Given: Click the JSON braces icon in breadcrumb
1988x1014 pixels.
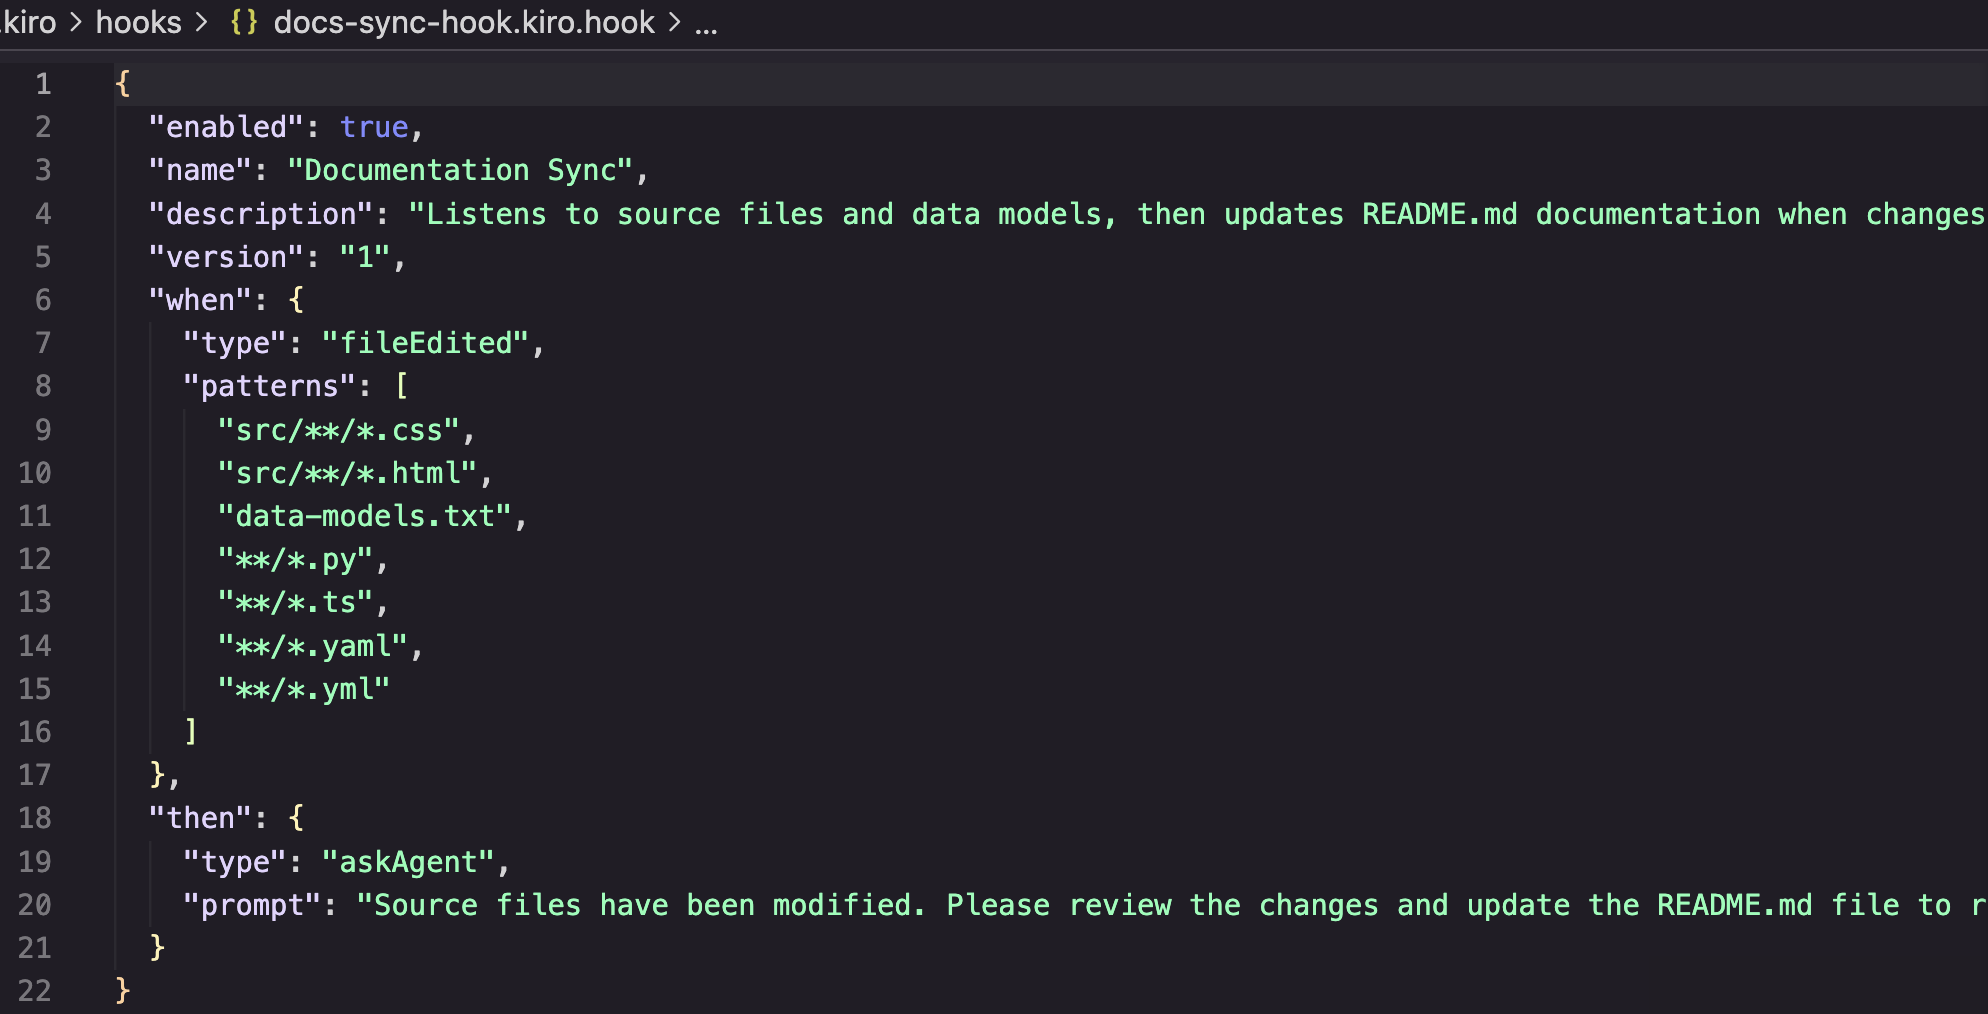Looking at the screenshot, I should (243, 22).
